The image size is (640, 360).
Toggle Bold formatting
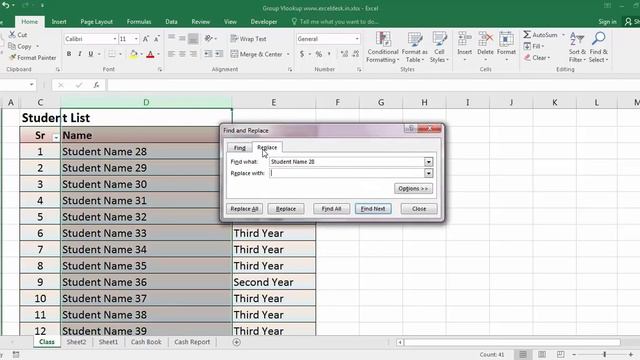click(69, 54)
